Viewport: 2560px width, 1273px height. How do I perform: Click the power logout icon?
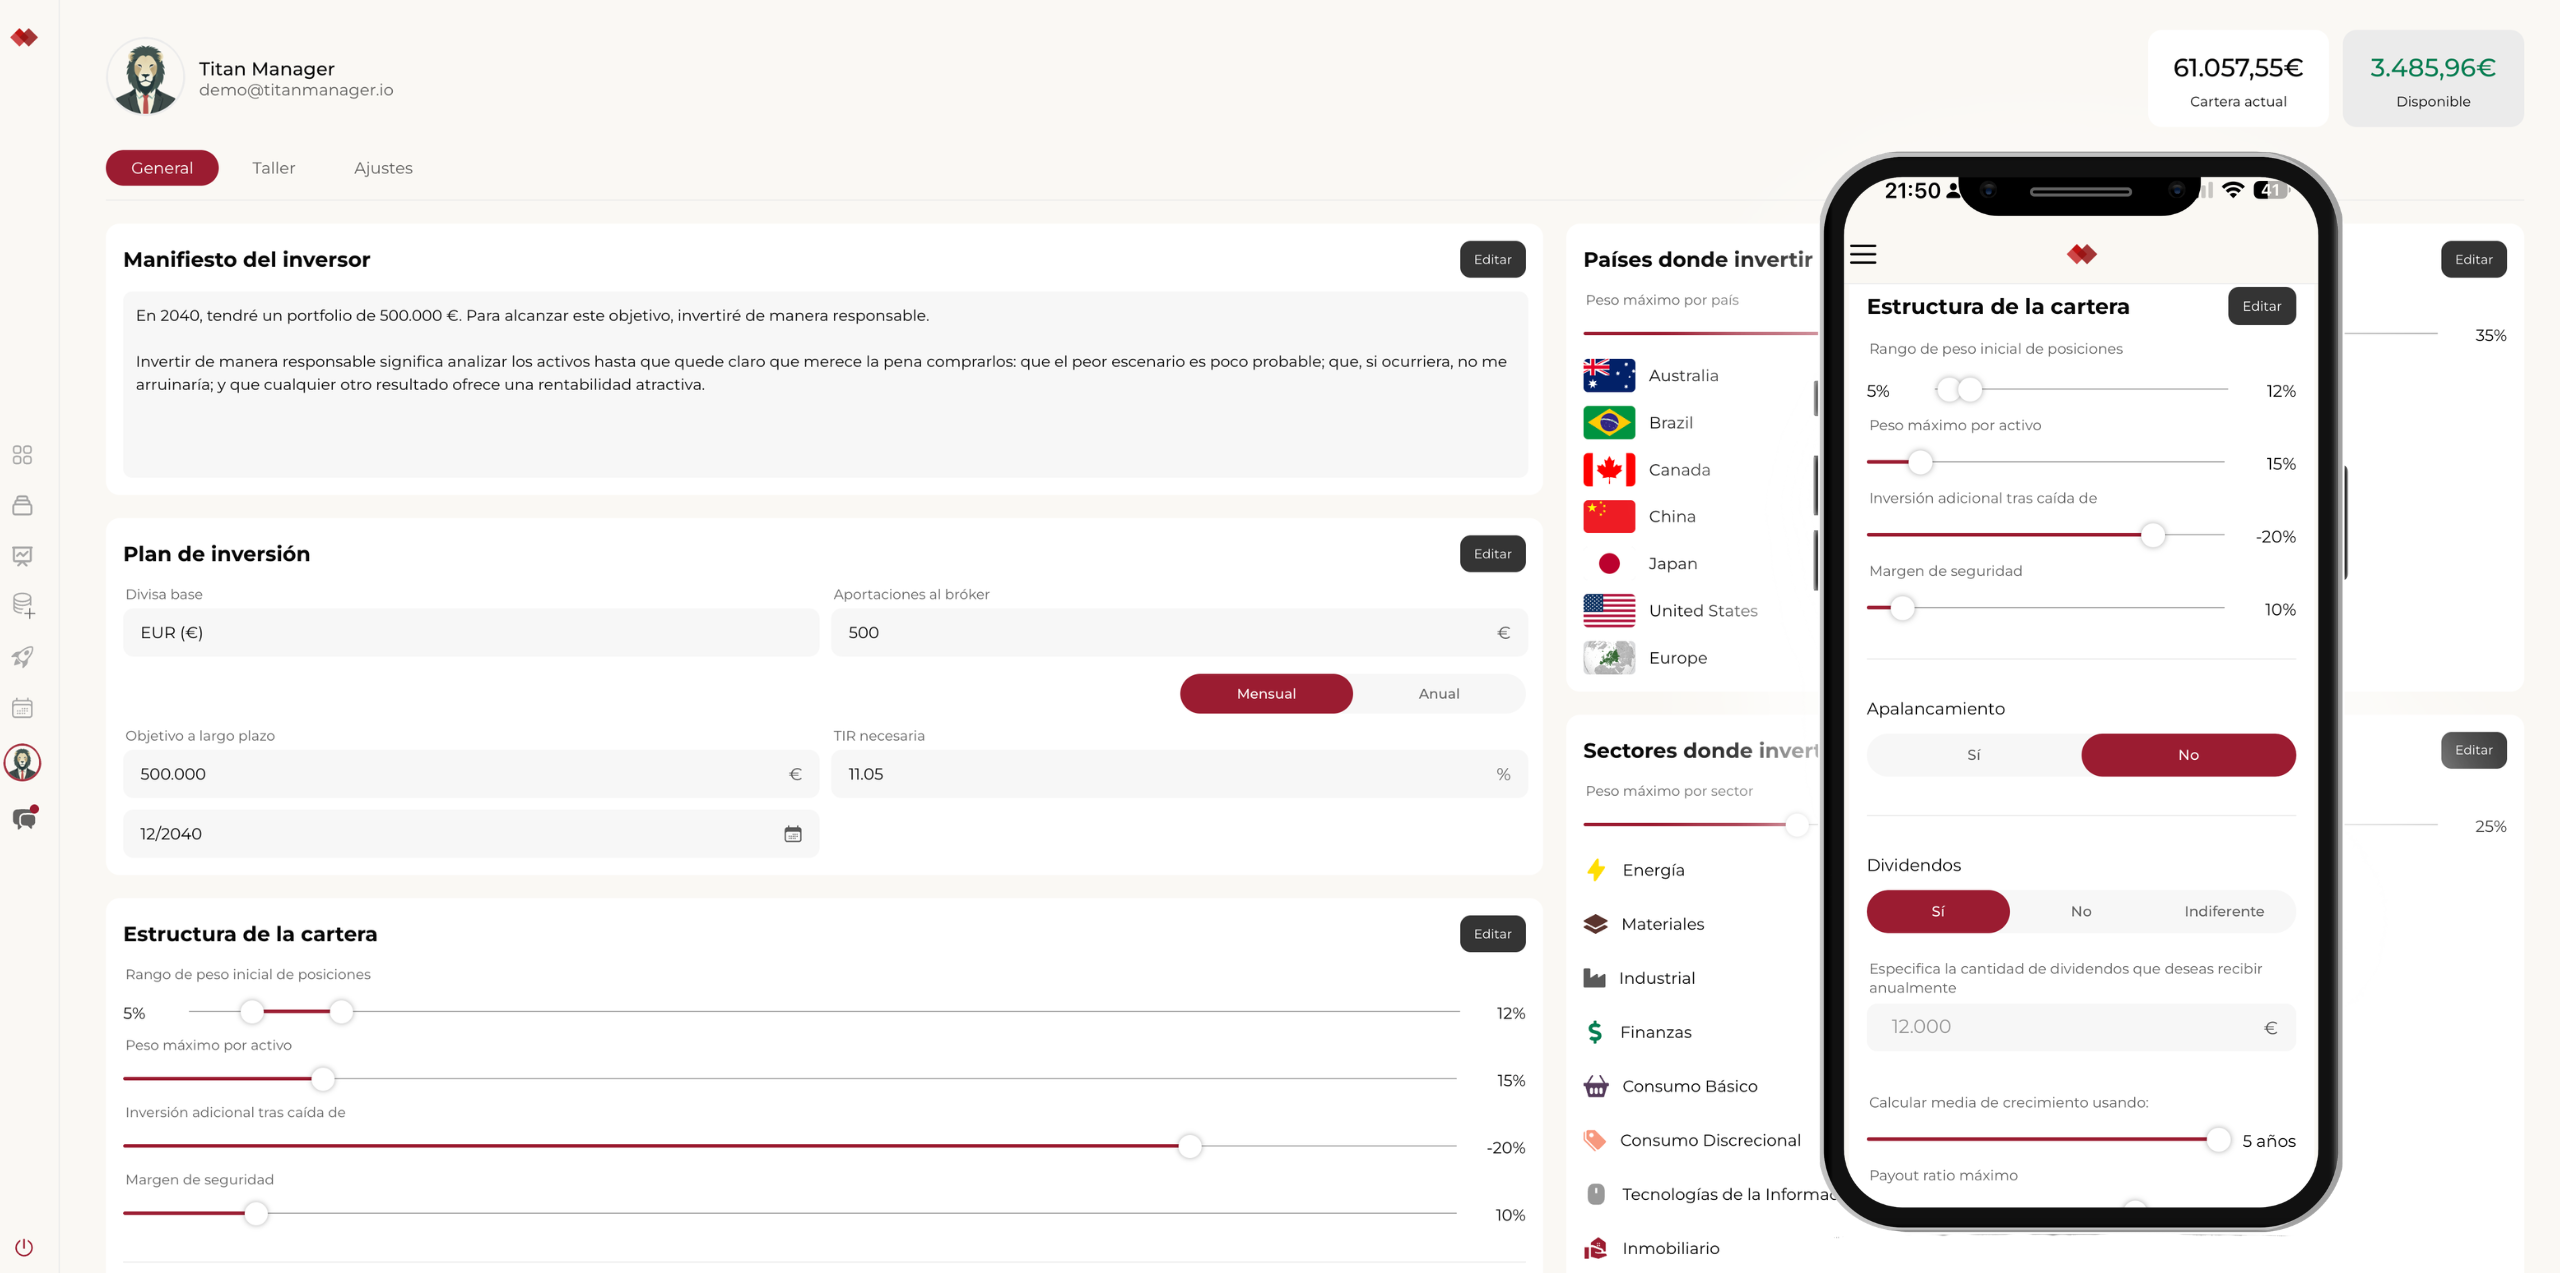(24, 1247)
